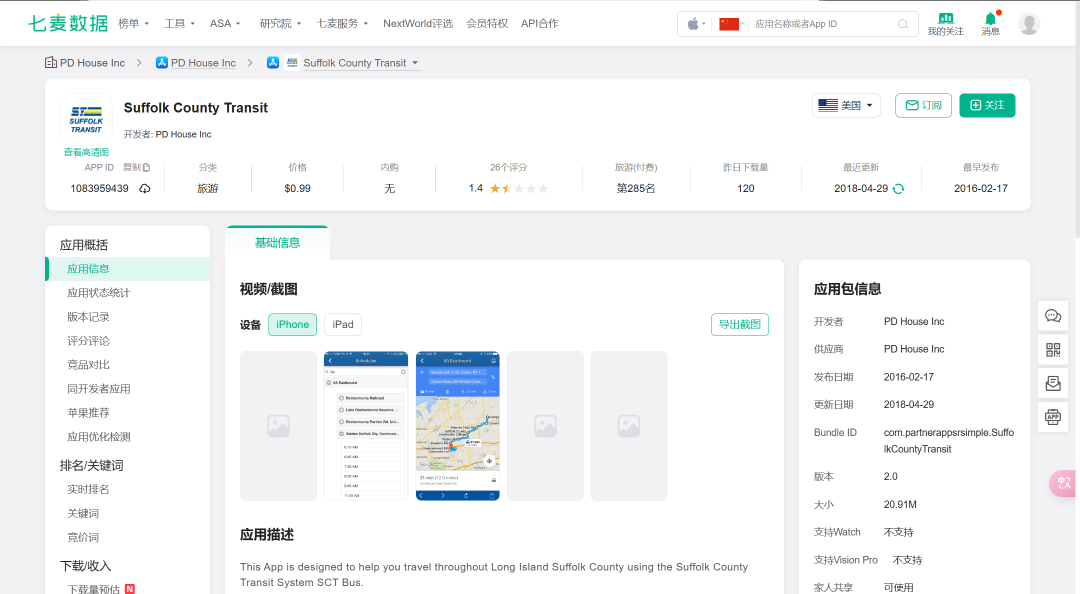Image resolution: width=1080 pixels, height=594 pixels.
Task: Click the 1.4 star rating display
Action: point(508,188)
